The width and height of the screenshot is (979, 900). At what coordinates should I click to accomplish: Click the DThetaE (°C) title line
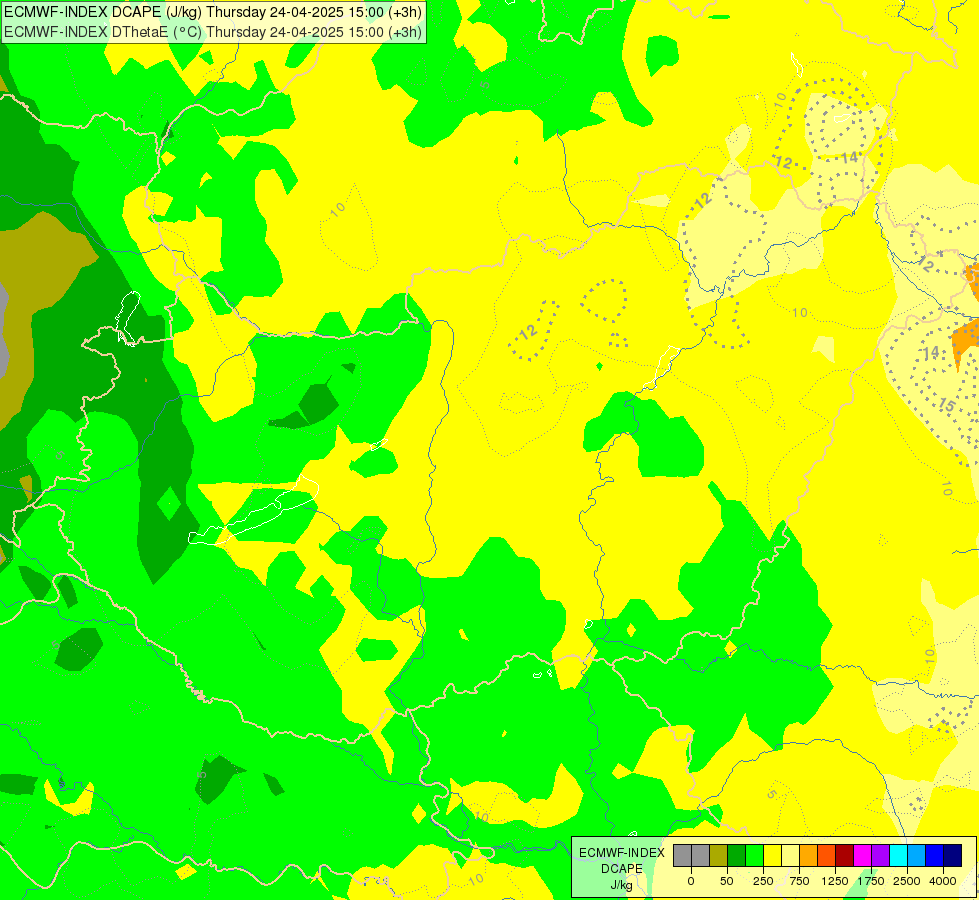click(213, 32)
